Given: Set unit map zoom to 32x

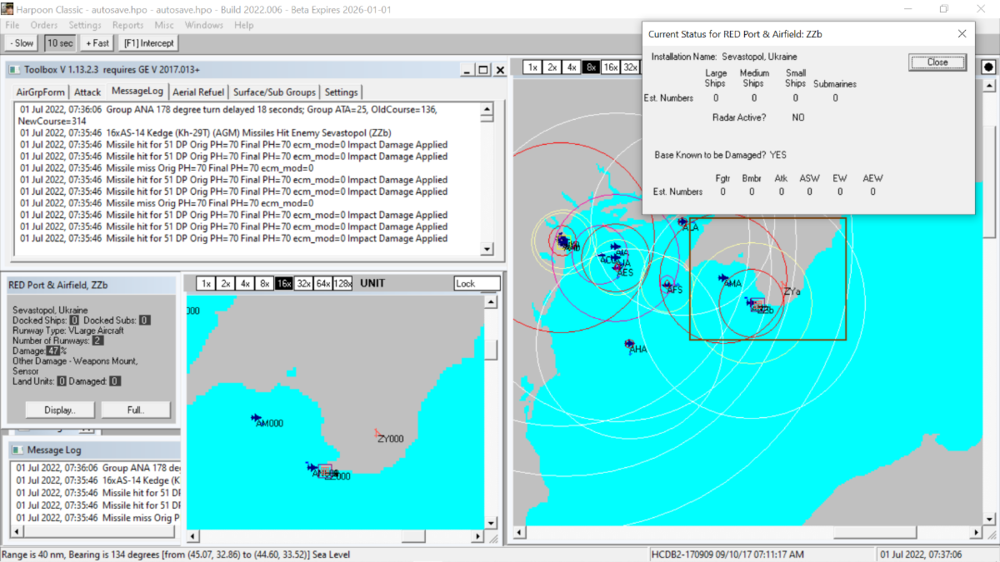Looking at the screenshot, I should (x=304, y=283).
